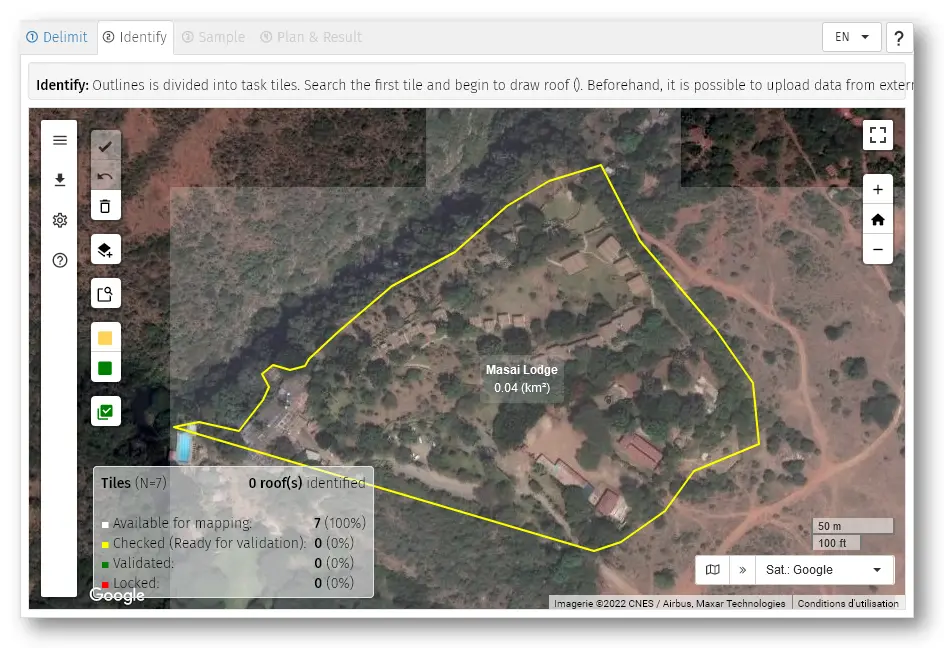Select the yellow color swatch

[x=106, y=338]
